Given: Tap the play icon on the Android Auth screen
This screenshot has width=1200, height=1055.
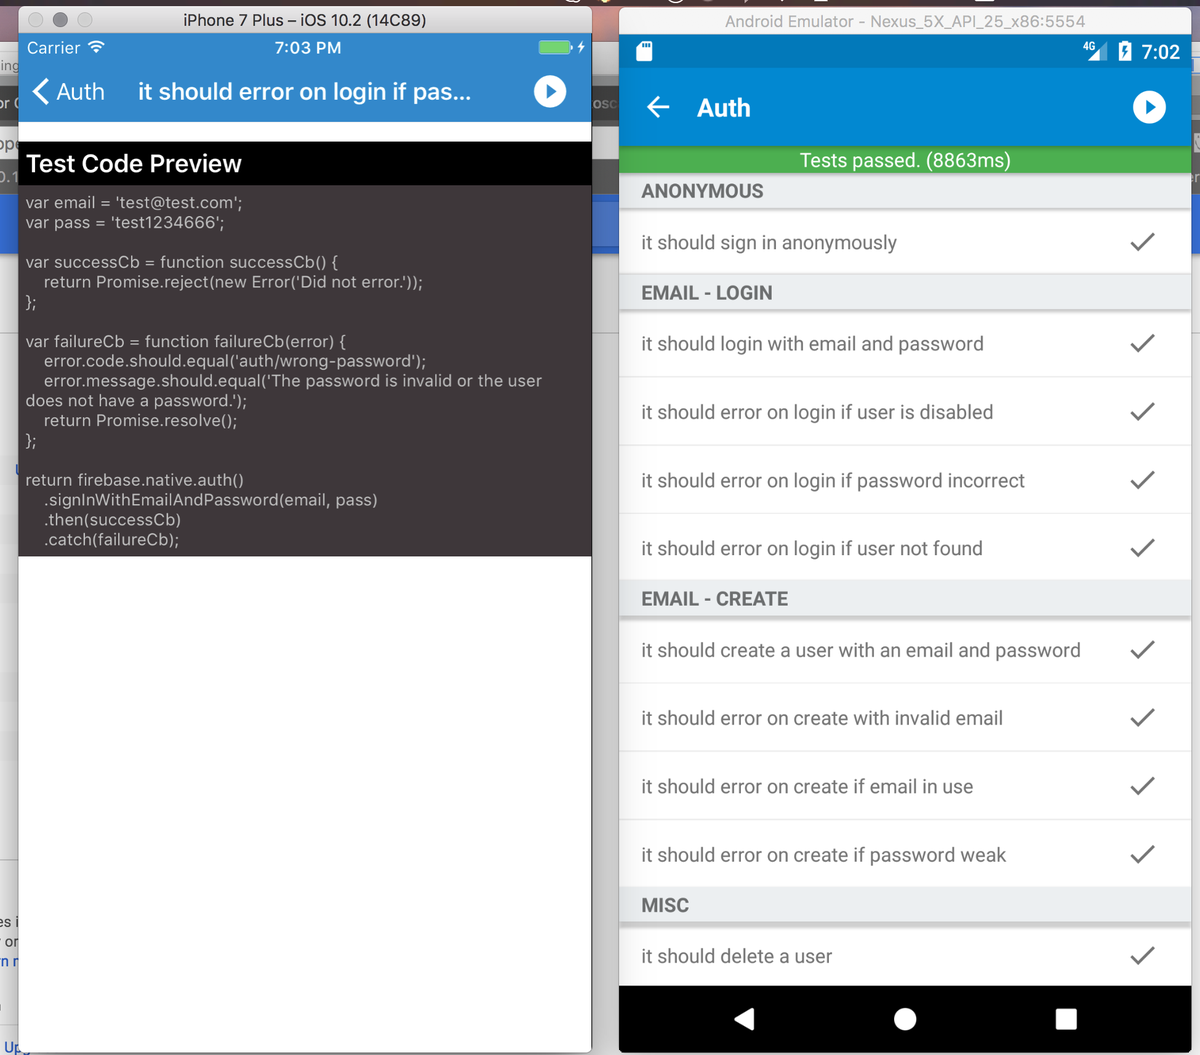Looking at the screenshot, I should [x=1148, y=107].
